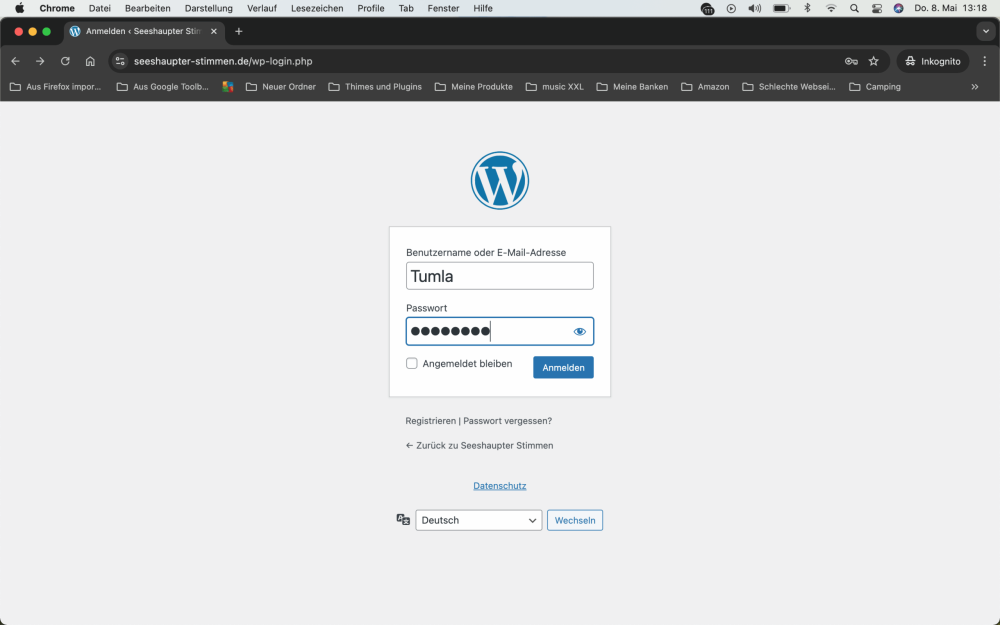Open the Thimes und Plugins bookmark folder
The height and width of the screenshot is (625, 1000).
[x=375, y=87]
